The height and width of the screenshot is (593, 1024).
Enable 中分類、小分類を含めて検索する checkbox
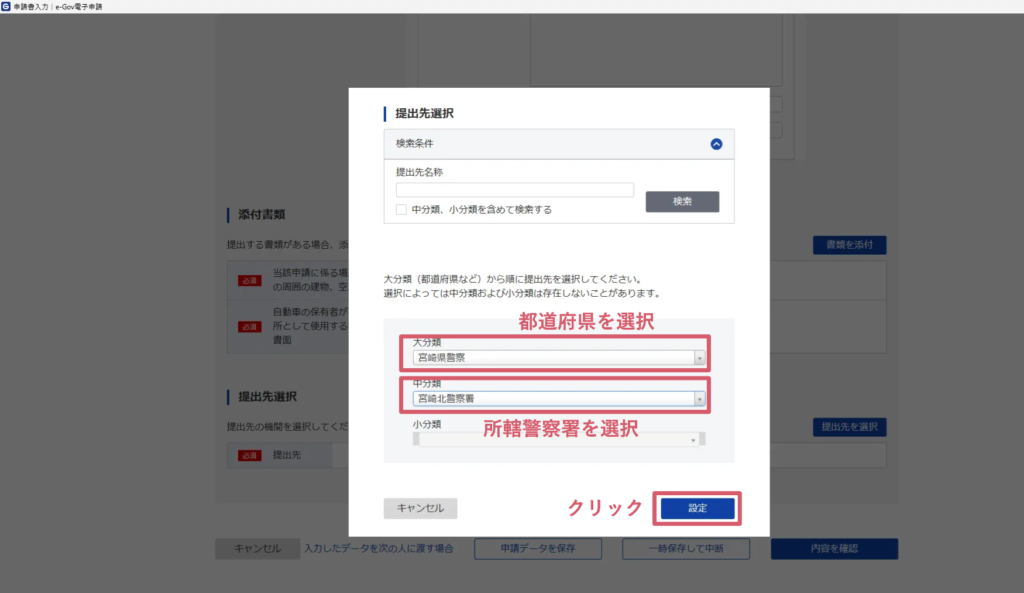[401, 210]
